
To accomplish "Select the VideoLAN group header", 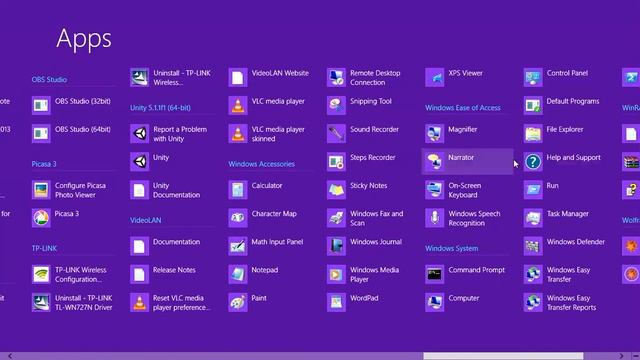I will click(146, 220).
